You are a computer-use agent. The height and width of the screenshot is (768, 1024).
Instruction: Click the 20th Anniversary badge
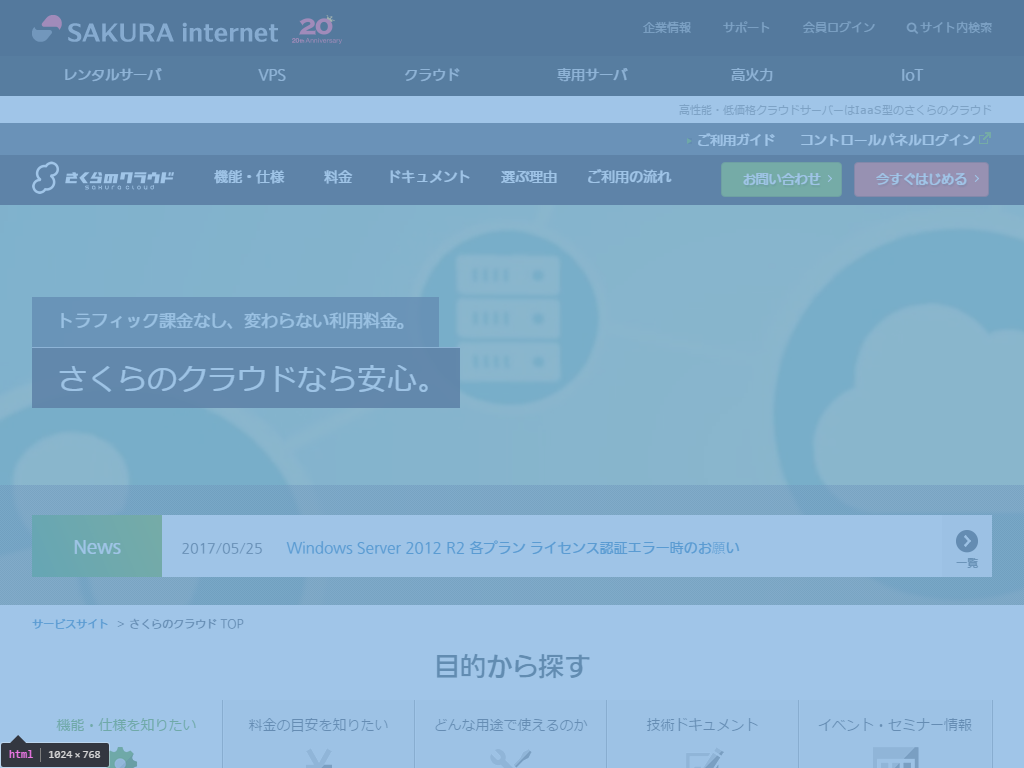tap(317, 29)
